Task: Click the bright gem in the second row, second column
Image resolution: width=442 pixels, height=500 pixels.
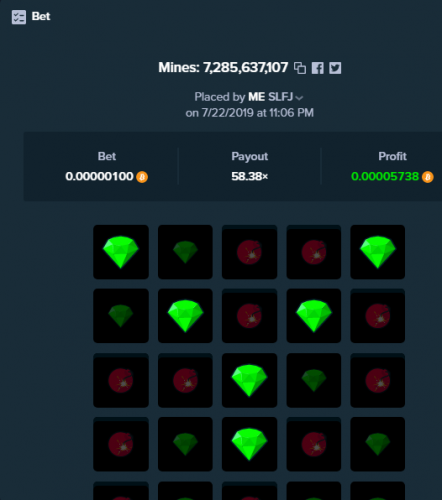Action: click(185, 316)
